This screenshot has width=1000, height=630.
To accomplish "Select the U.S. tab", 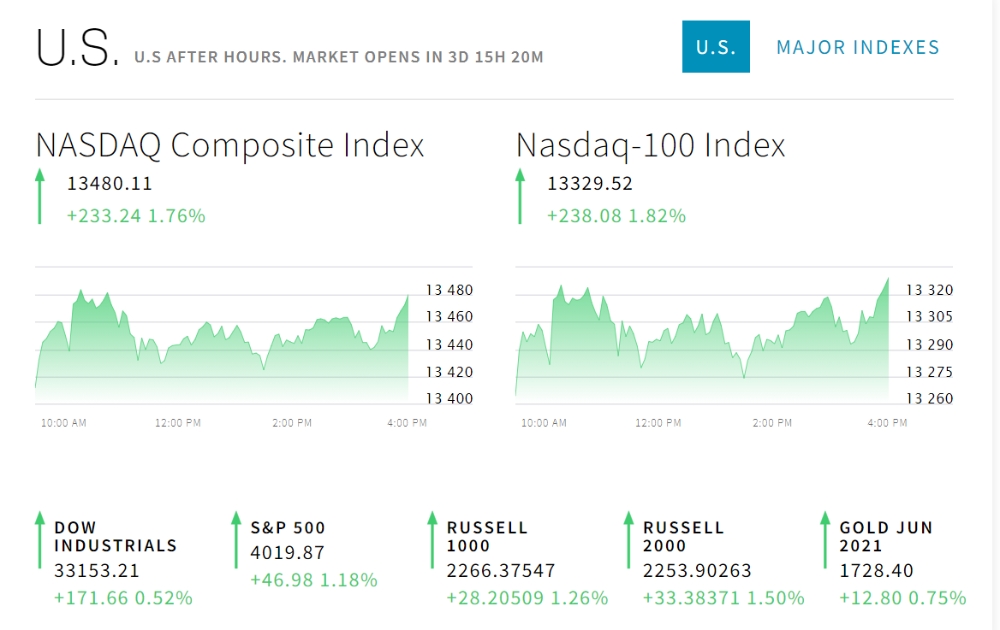I will point(716,47).
